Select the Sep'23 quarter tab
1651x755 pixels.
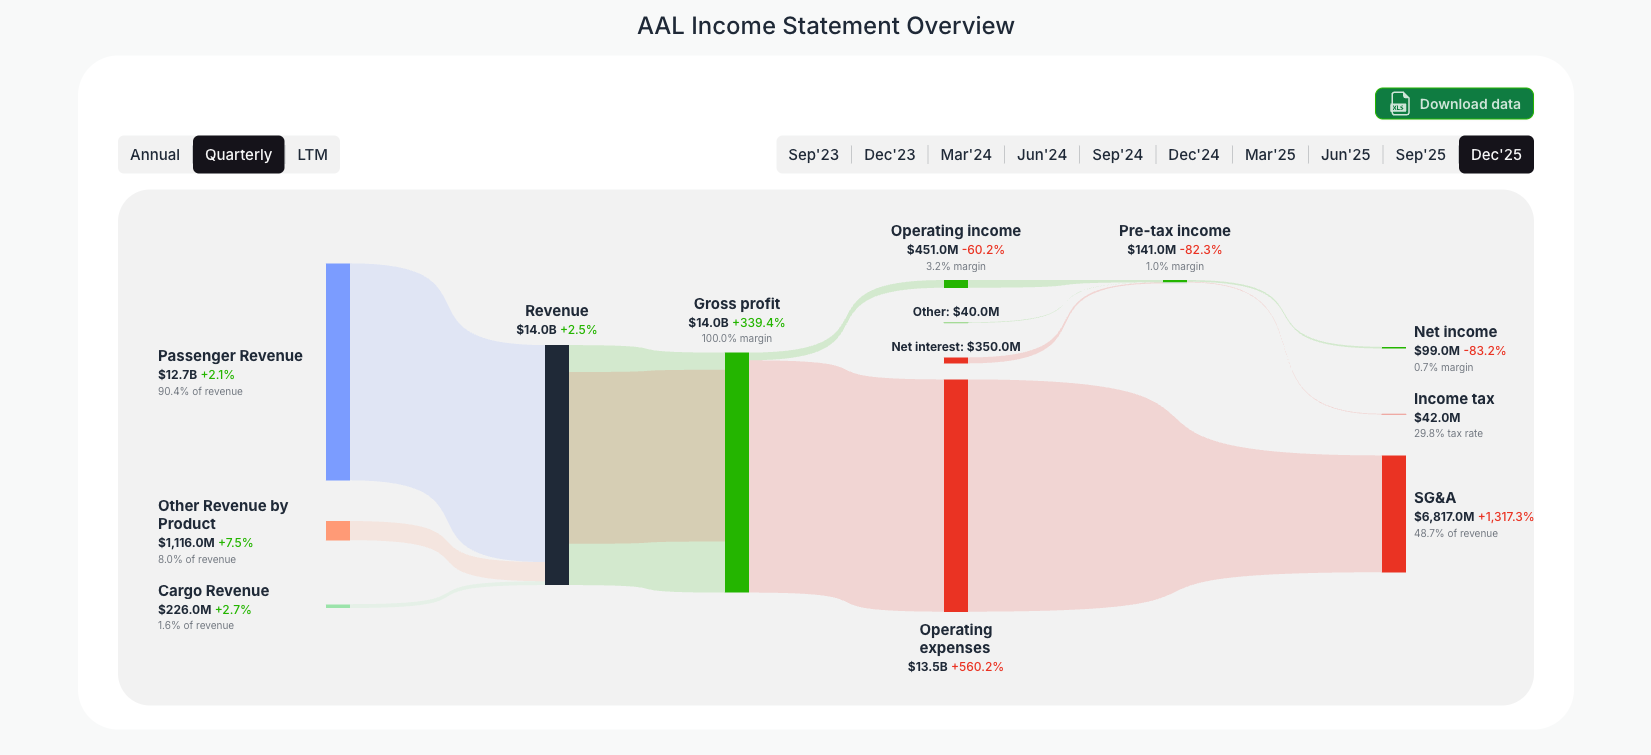tap(814, 154)
